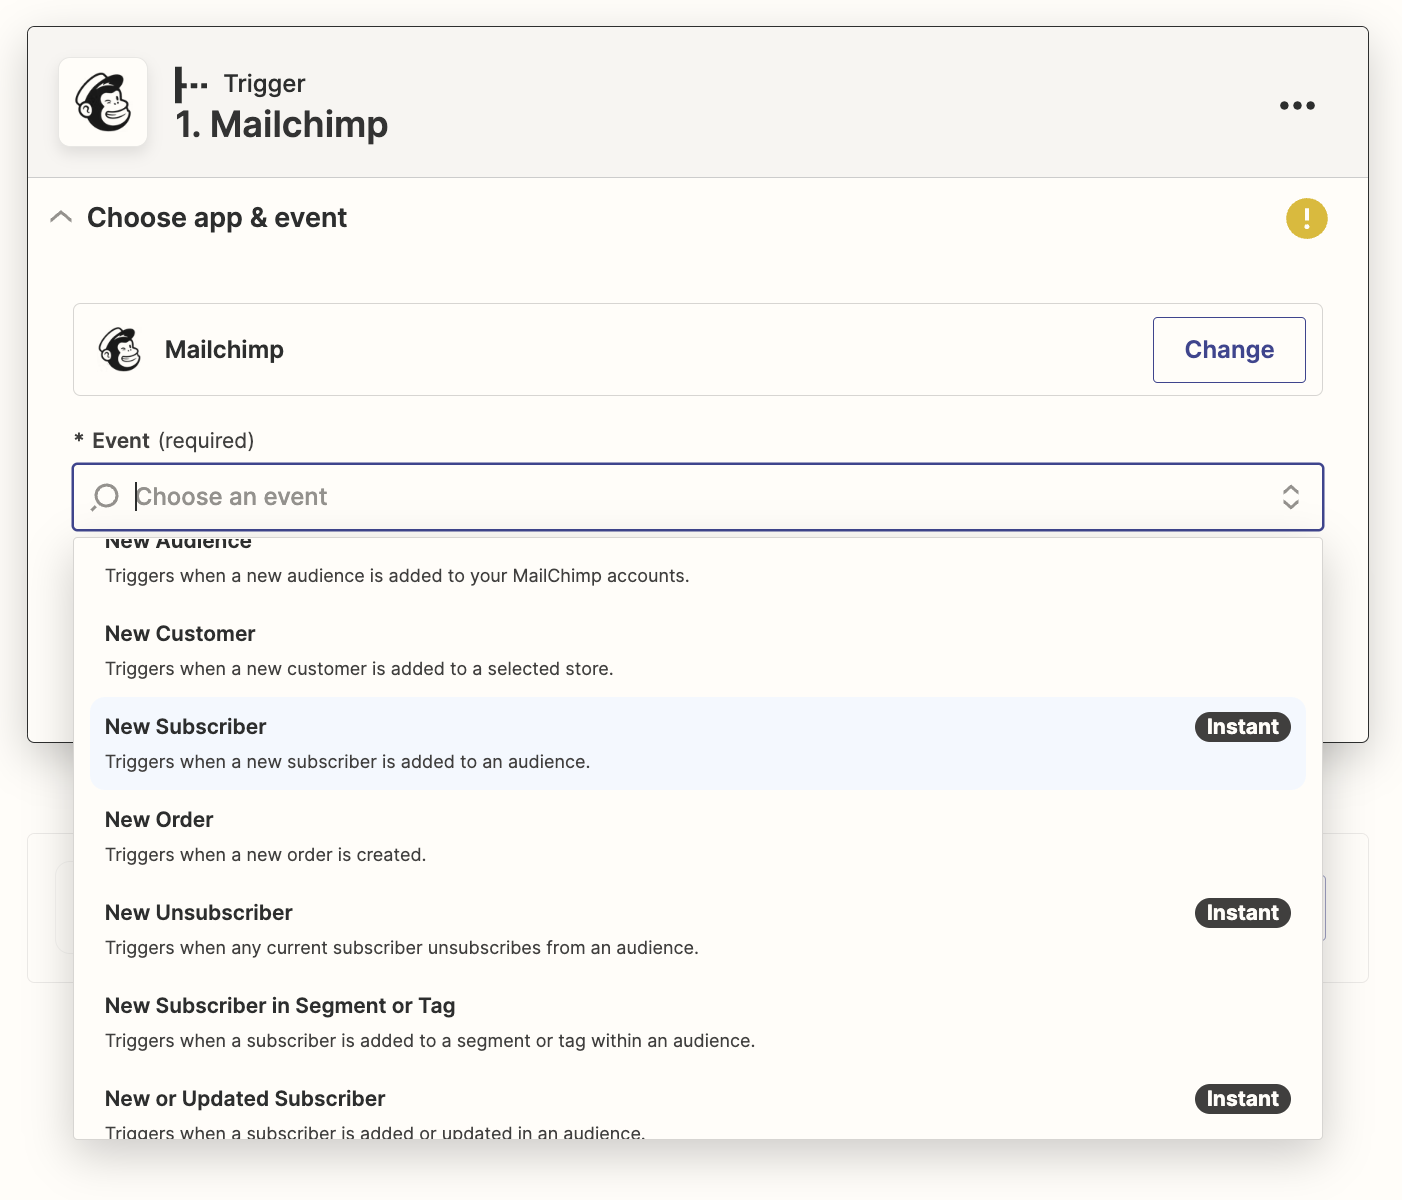
Task: Click the Mailchimp logo in the header
Action: (103, 102)
